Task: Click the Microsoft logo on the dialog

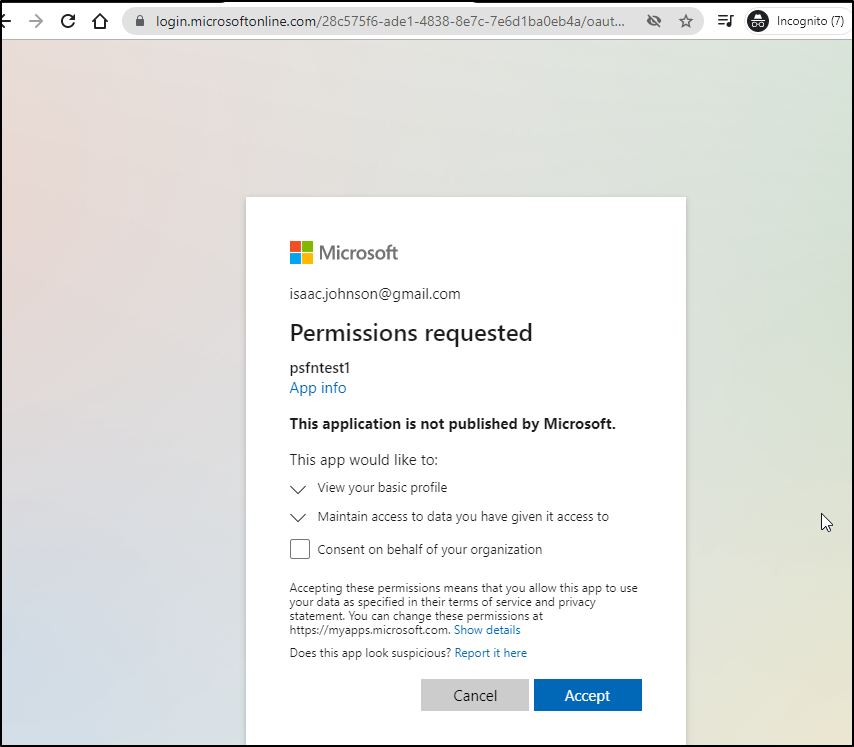Action: 344,253
